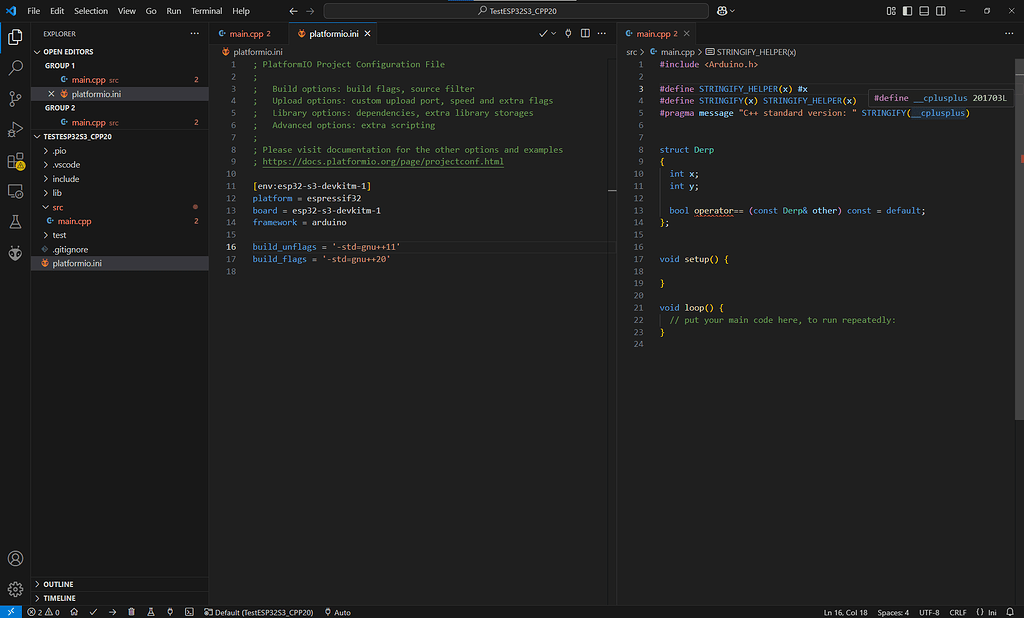Click the TestESP32S3_CPP20 search box
This screenshot has width=1024, height=618.
516,11
